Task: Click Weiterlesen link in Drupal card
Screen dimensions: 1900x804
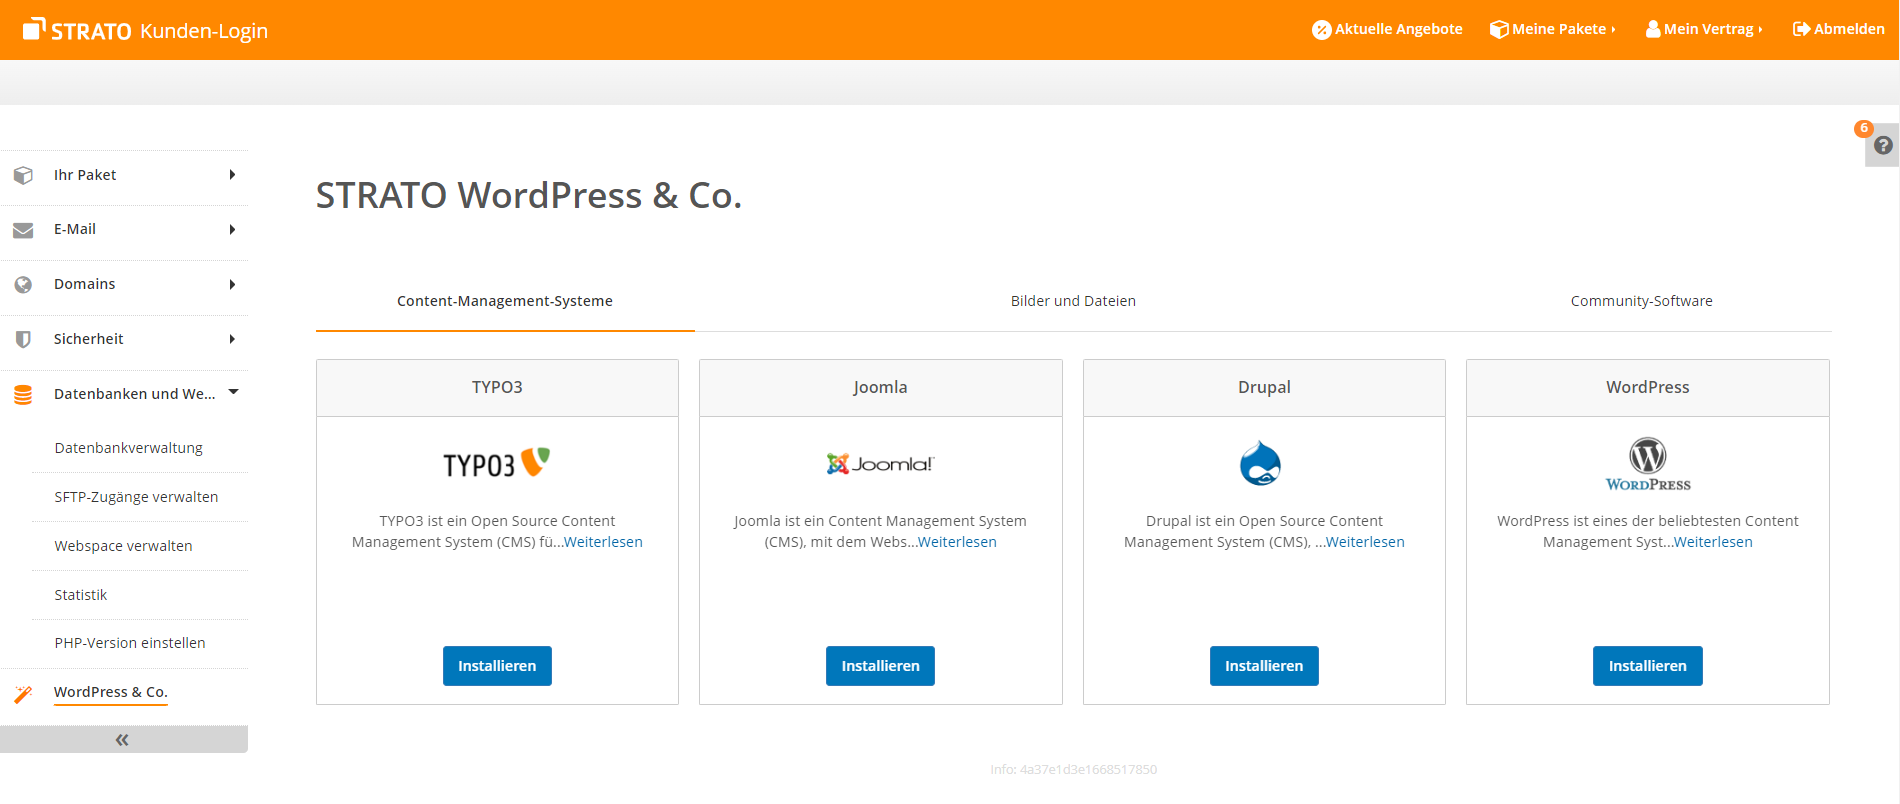Action: 1365,542
